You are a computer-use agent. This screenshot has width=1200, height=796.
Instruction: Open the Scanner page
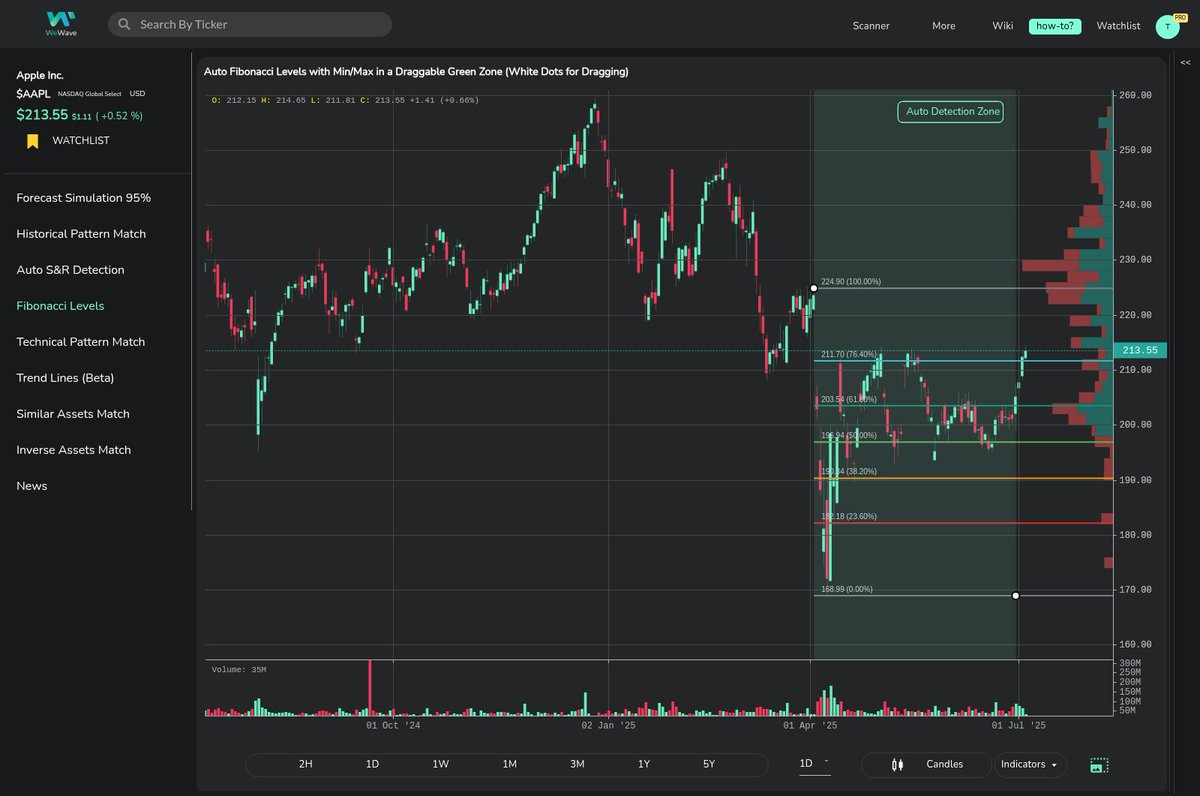point(871,26)
